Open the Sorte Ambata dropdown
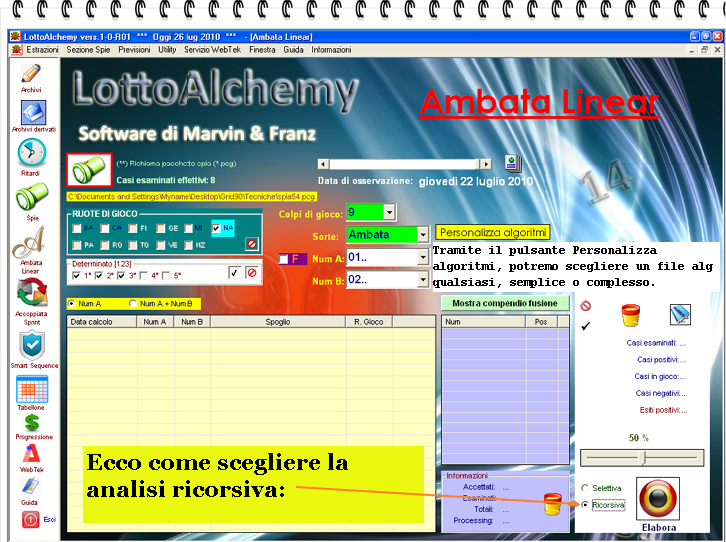 423,235
